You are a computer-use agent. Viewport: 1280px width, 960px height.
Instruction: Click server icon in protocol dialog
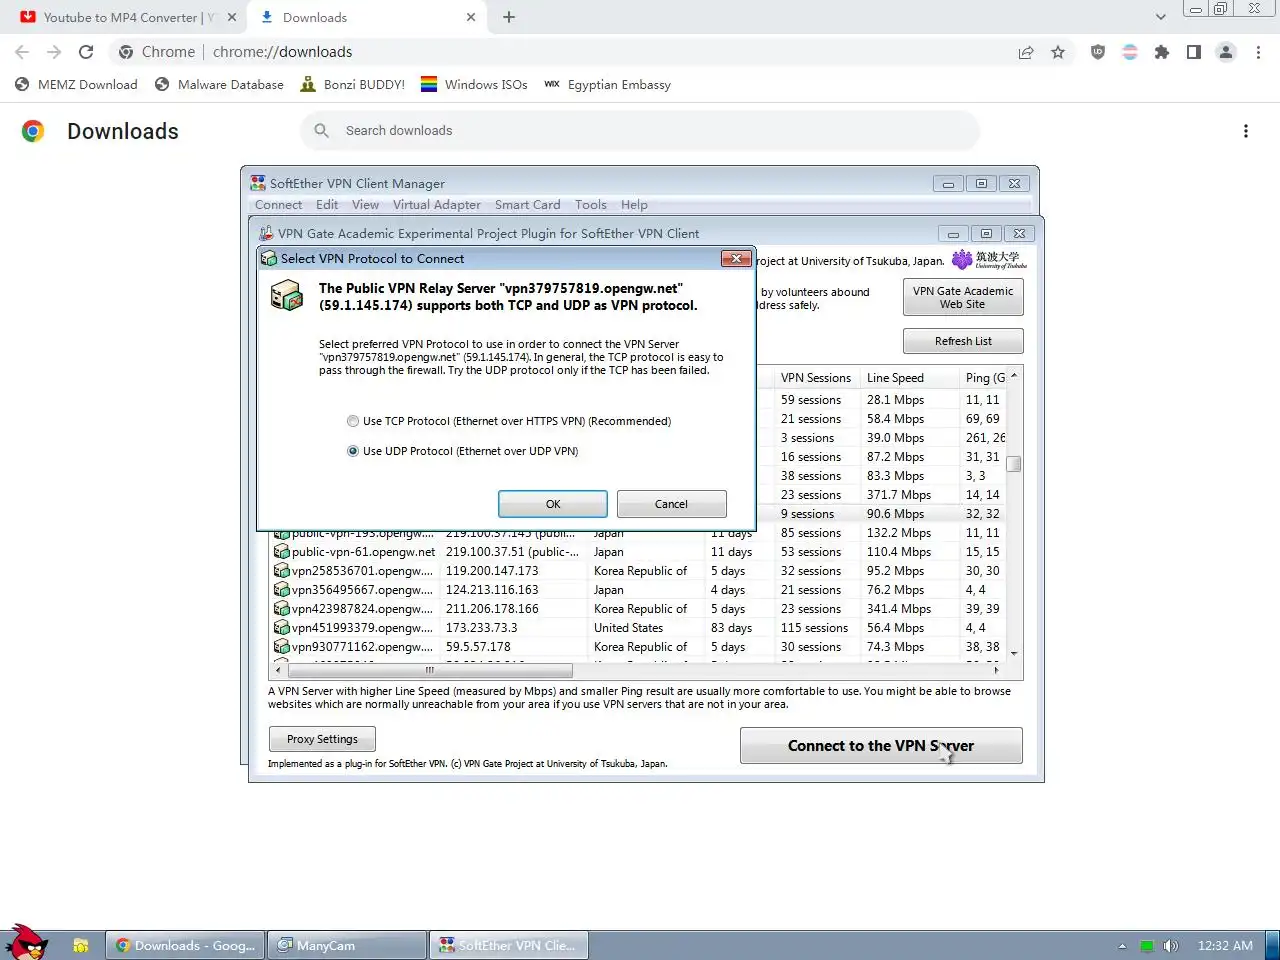287,295
